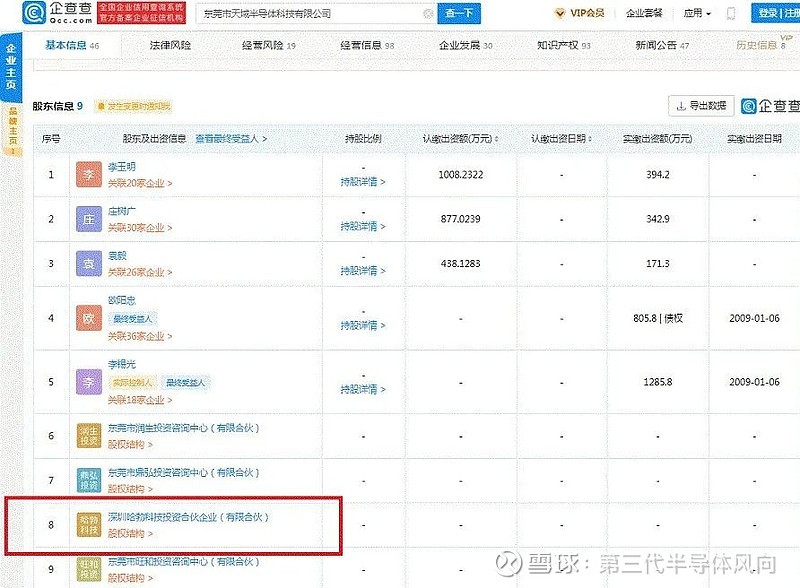Switch to the 经营风险 tab
Screen dimensions: 800x588
pyautogui.click(x=268, y=45)
